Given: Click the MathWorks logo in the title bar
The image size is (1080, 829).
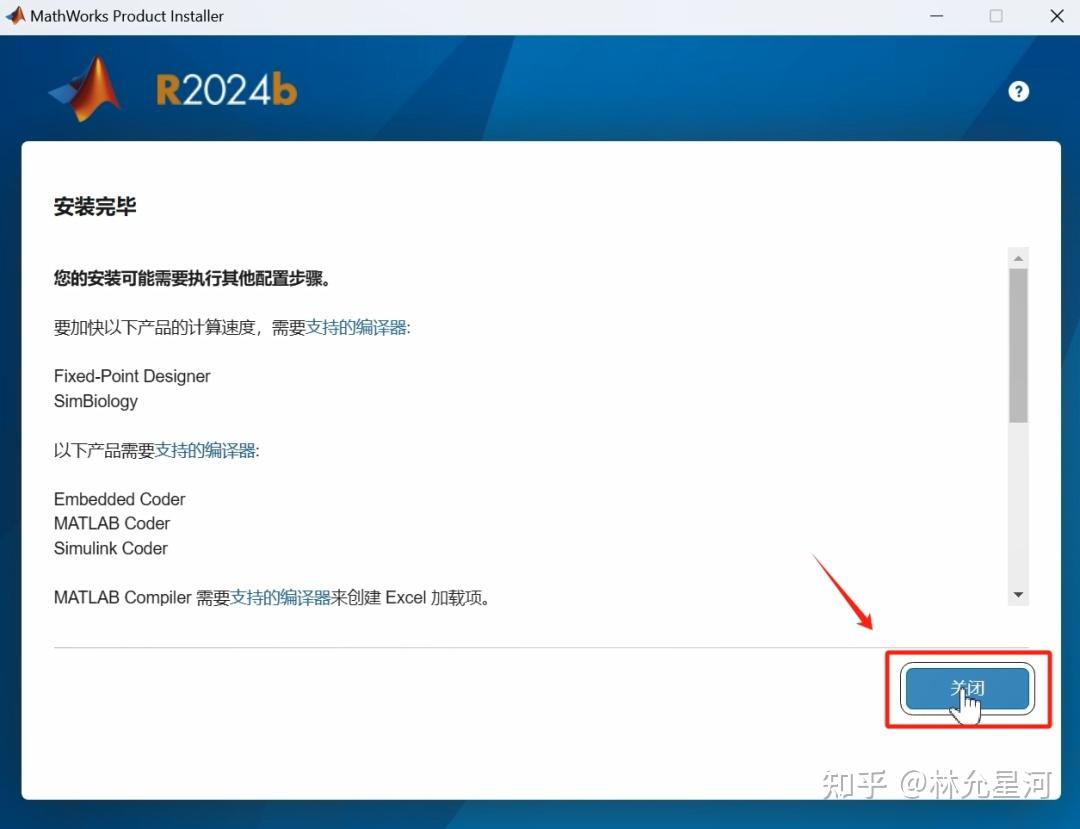Looking at the screenshot, I should 14,15.
